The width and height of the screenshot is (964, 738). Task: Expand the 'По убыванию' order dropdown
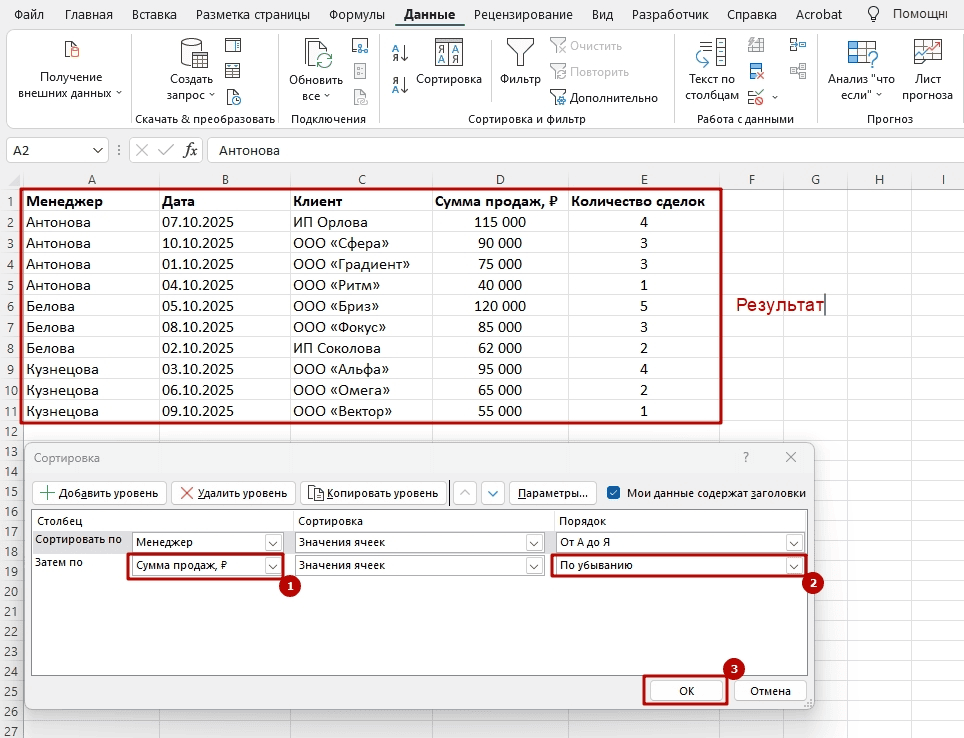(x=794, y=565)
